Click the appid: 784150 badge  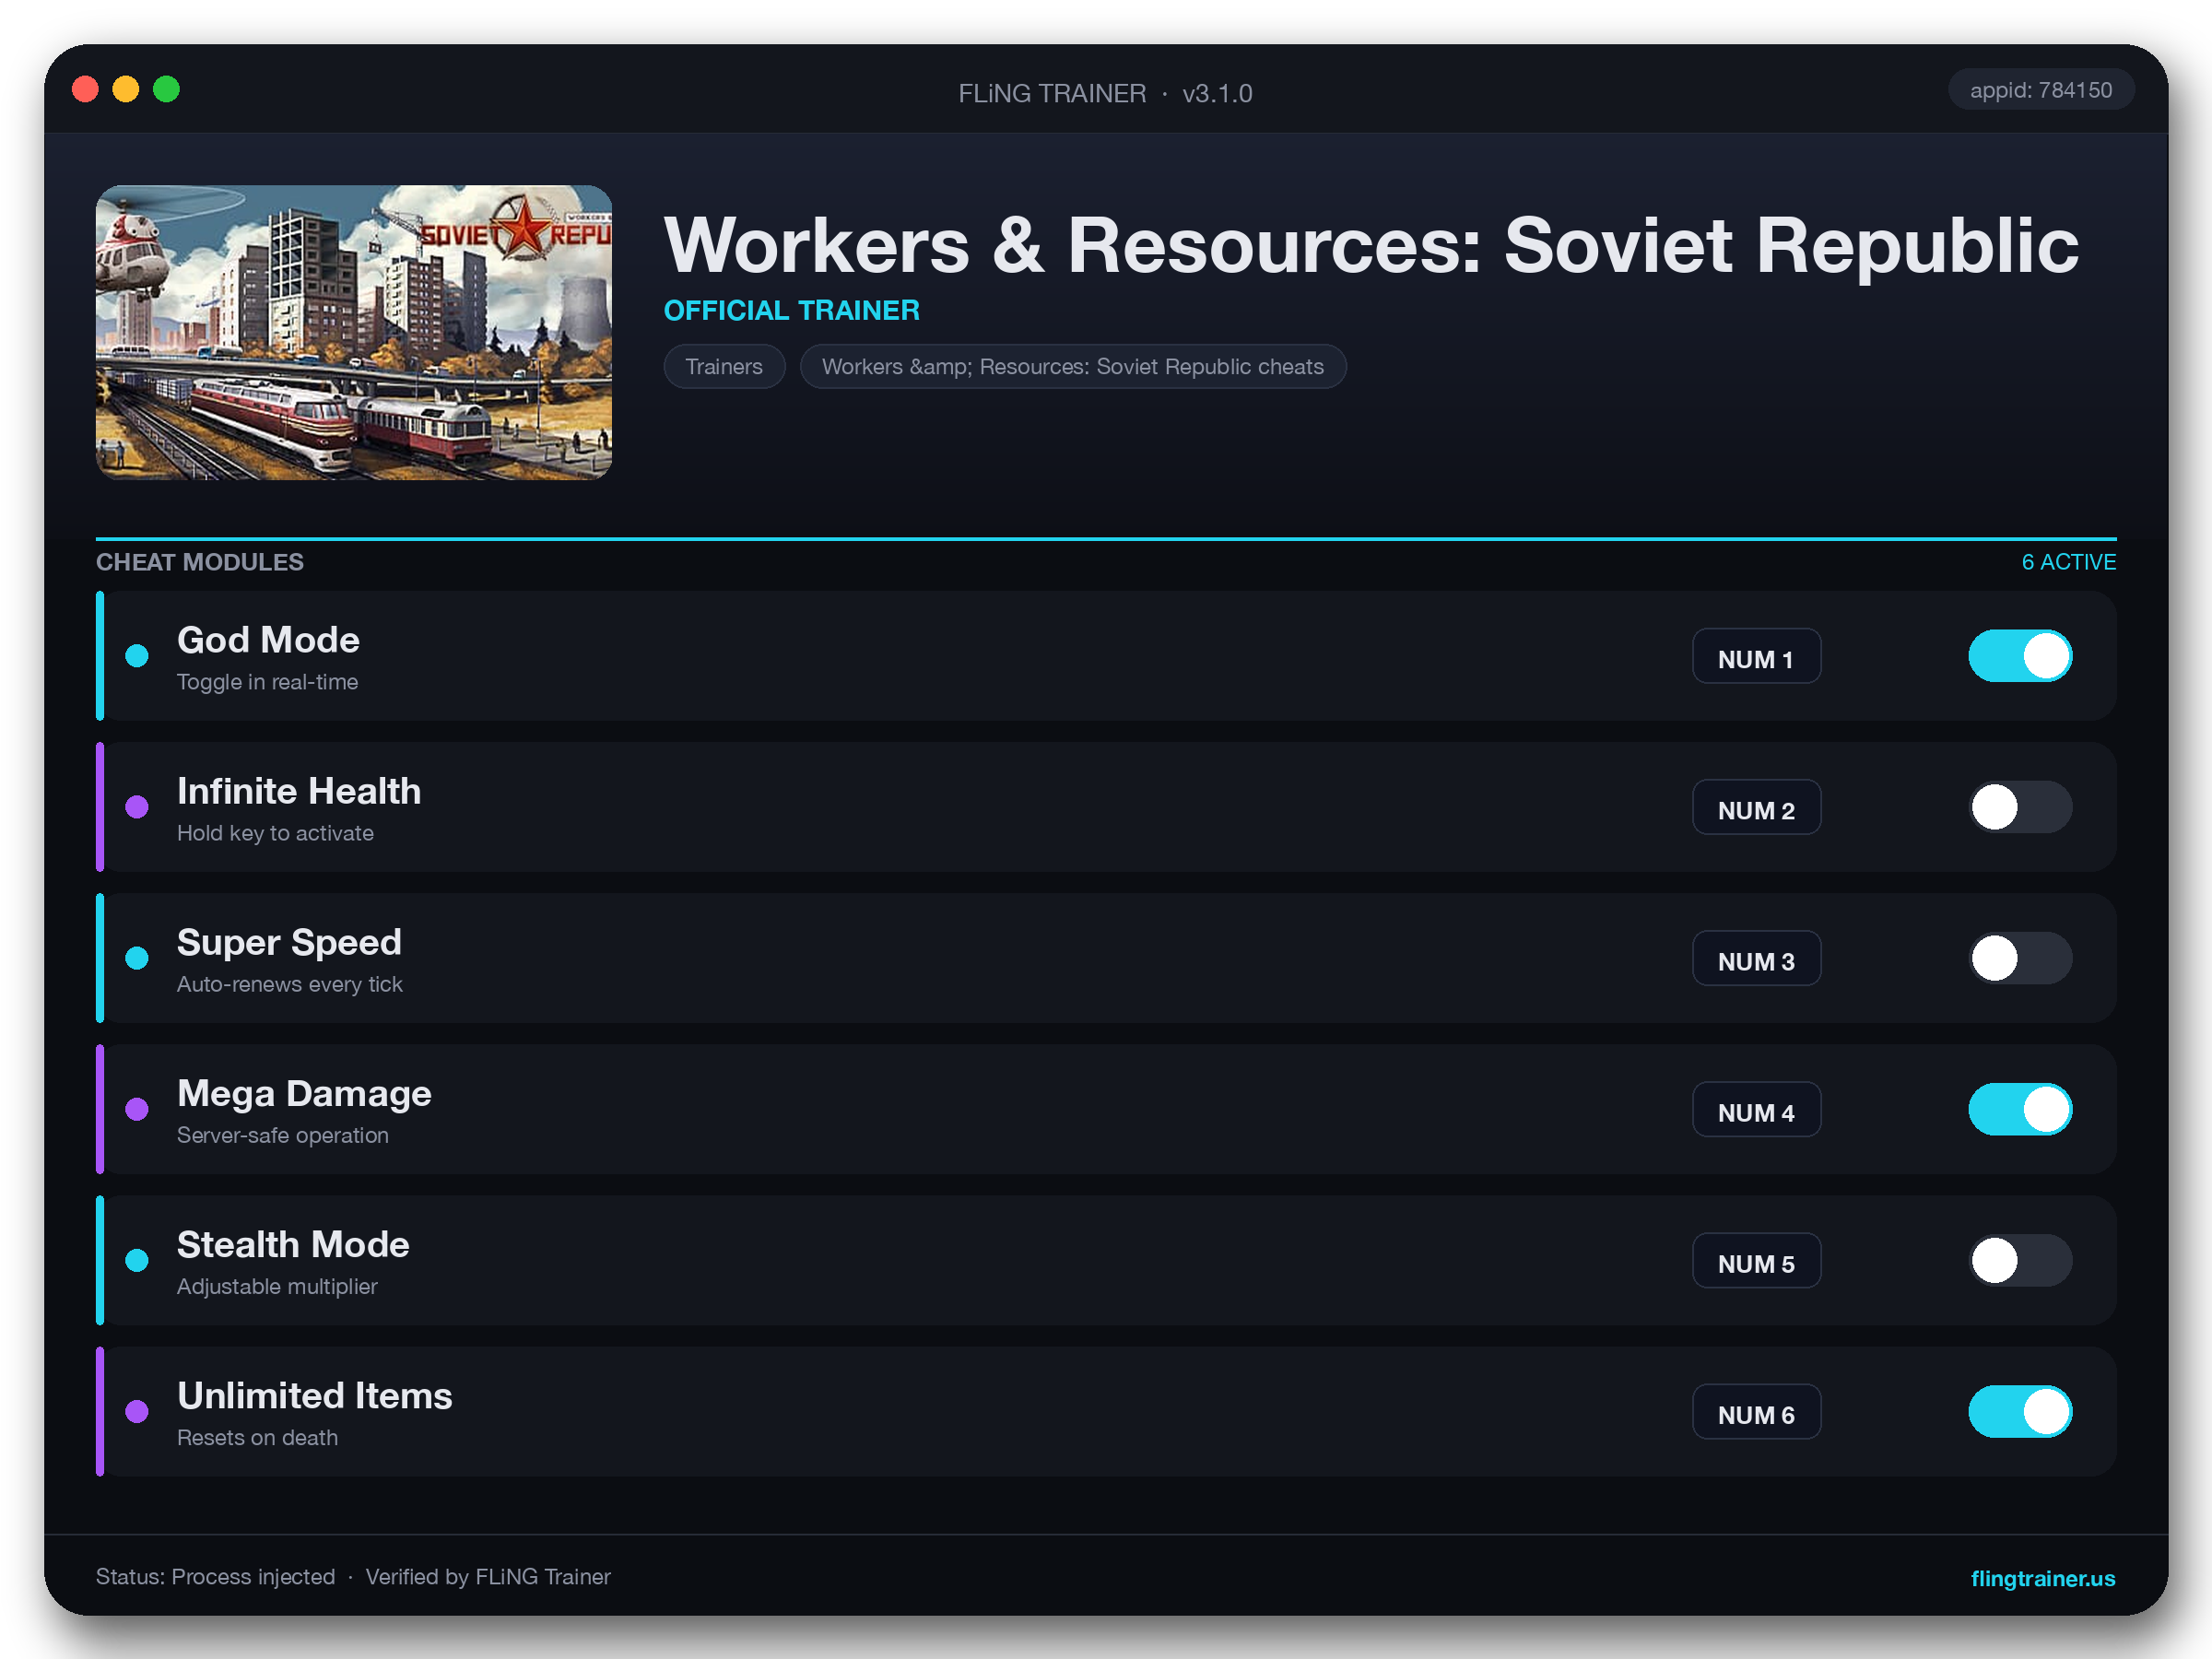pyautogui.click(x=2040, y=90)
